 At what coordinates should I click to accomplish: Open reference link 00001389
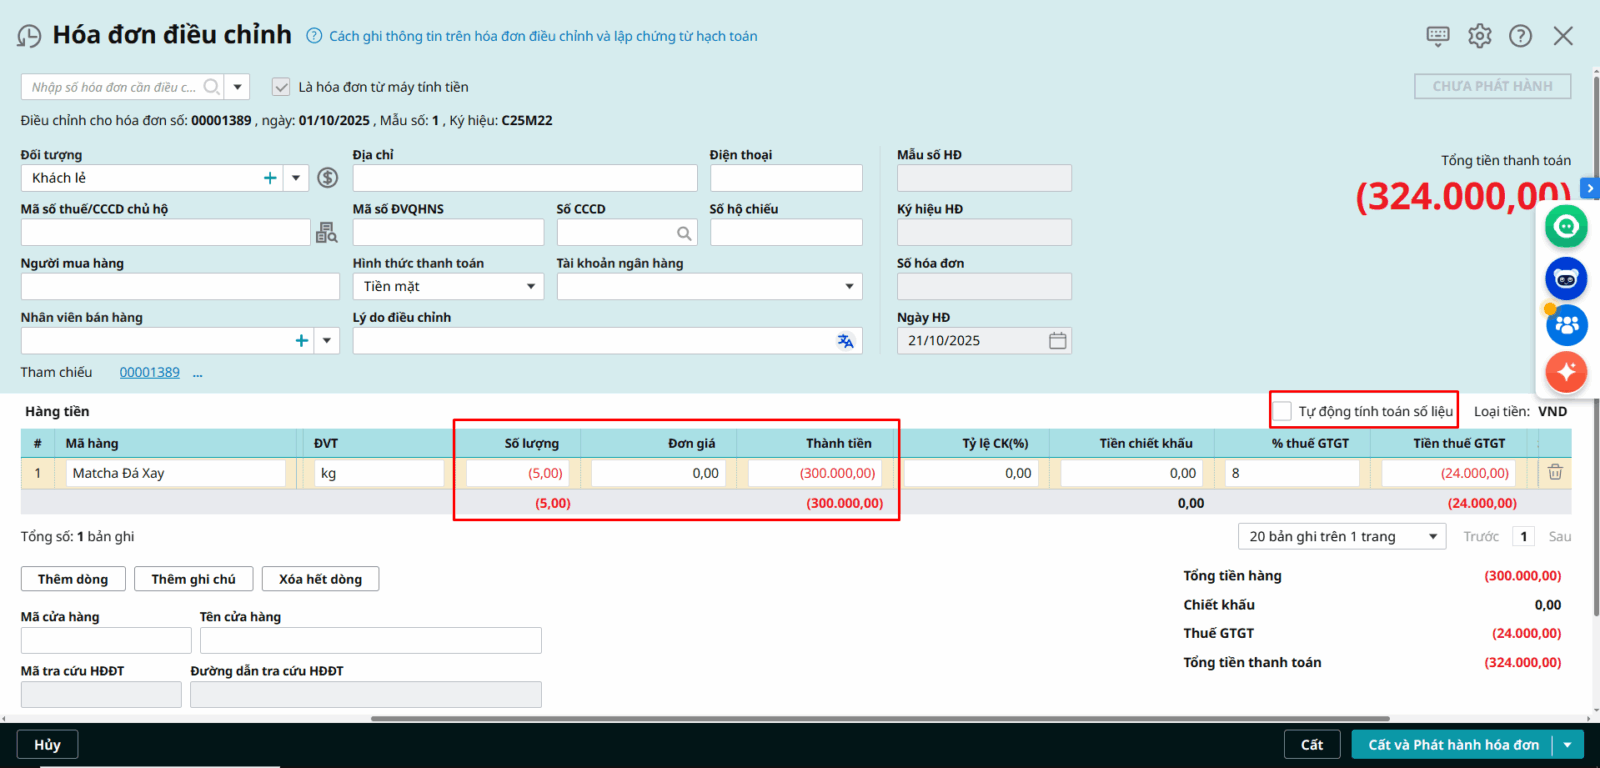point(150,372)
